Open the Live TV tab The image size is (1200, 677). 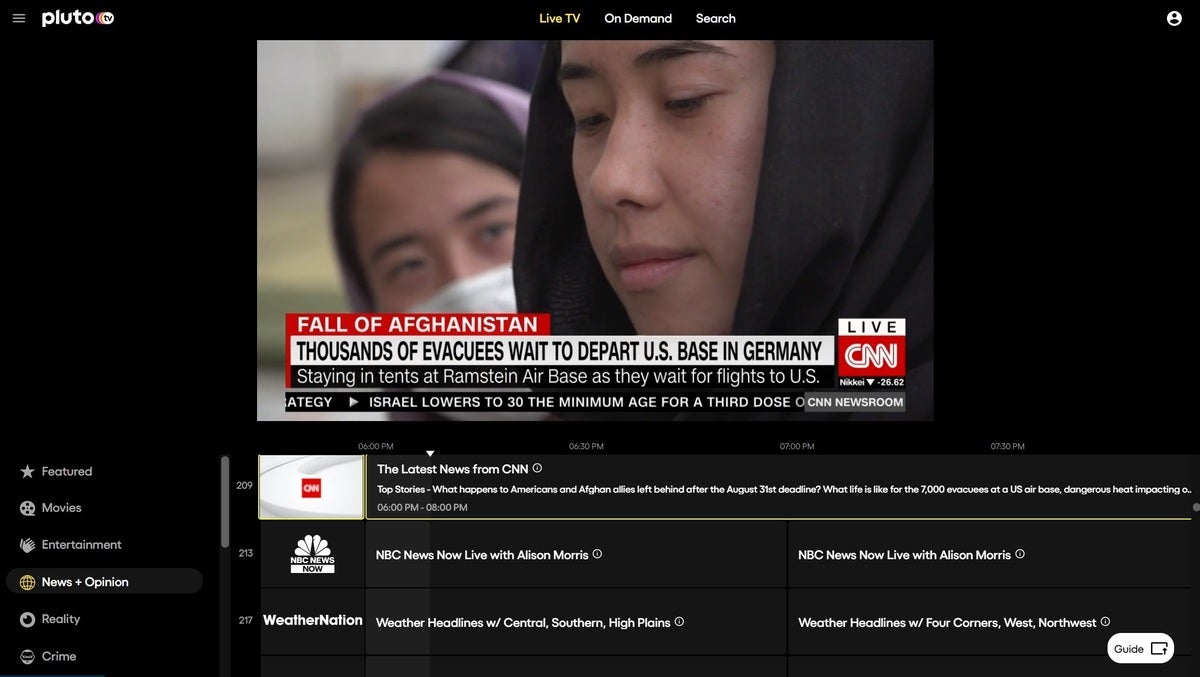coord(559,18)
